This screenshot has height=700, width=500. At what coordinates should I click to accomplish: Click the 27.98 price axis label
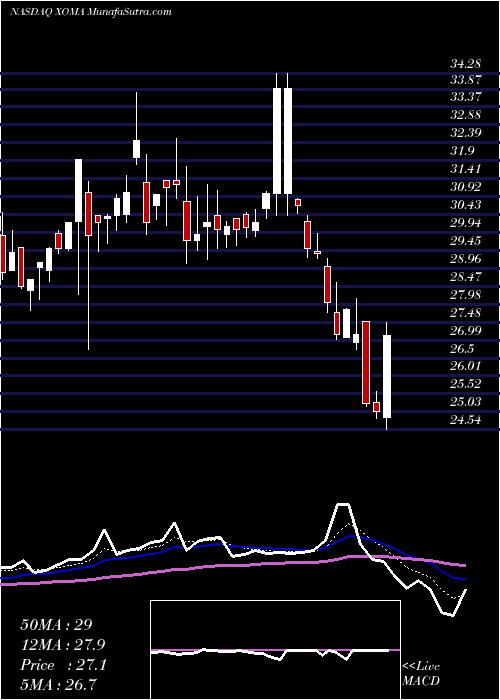click(466, 294)
